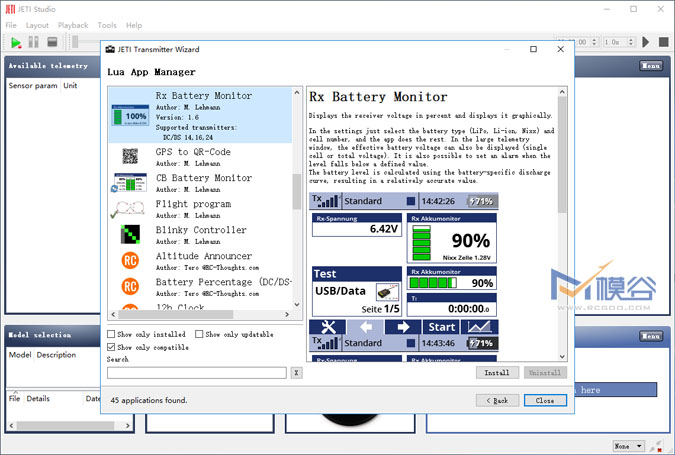This screenshot has width=675, height=455.
Task: Select the CB Battery Monitor app
Action: tap(200, 183)
